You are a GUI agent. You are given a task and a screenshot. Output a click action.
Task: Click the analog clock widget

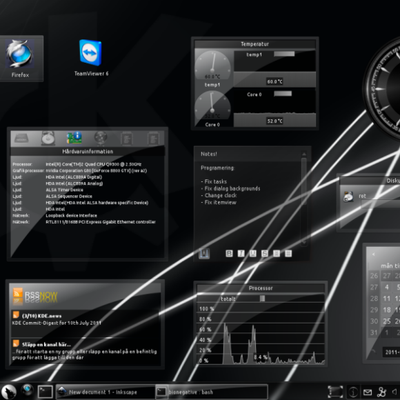383,87
